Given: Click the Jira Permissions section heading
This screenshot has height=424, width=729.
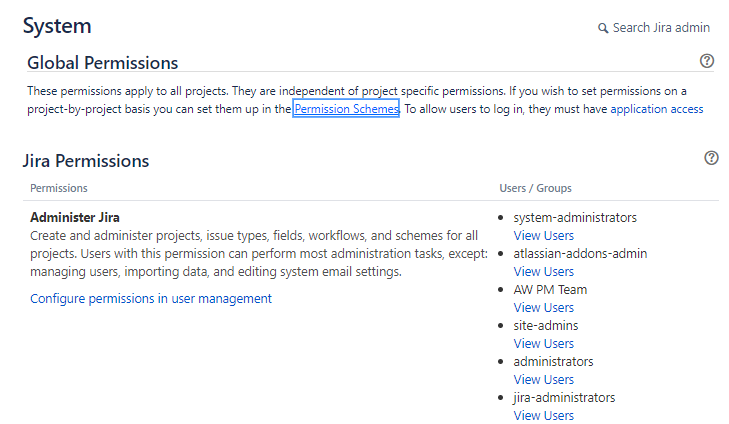Looking at the screenshot, I should 86,161.
